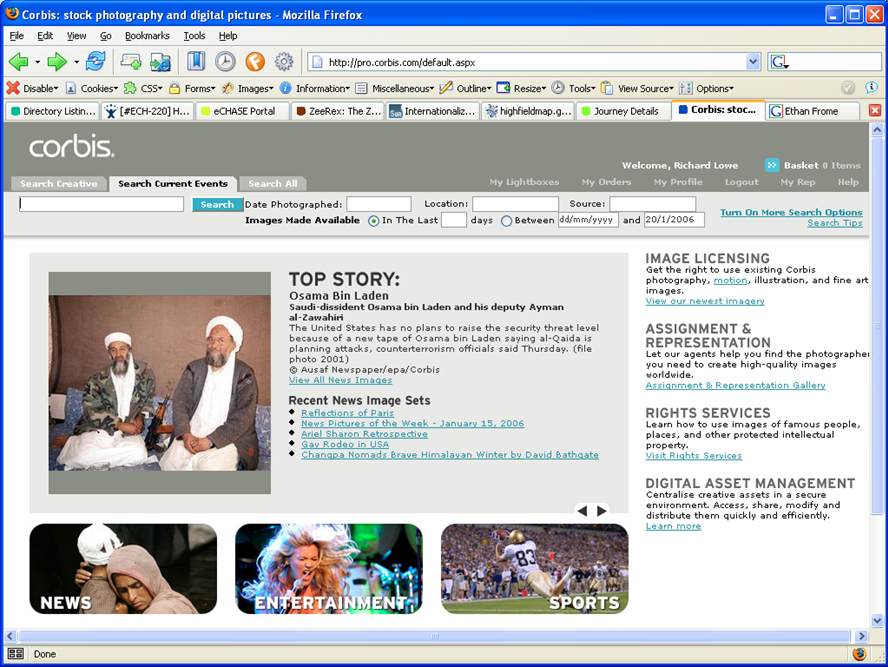Open the Ariel Sharon Retrospective link
This screenshot has height=667, width=888.
[364, 434]
